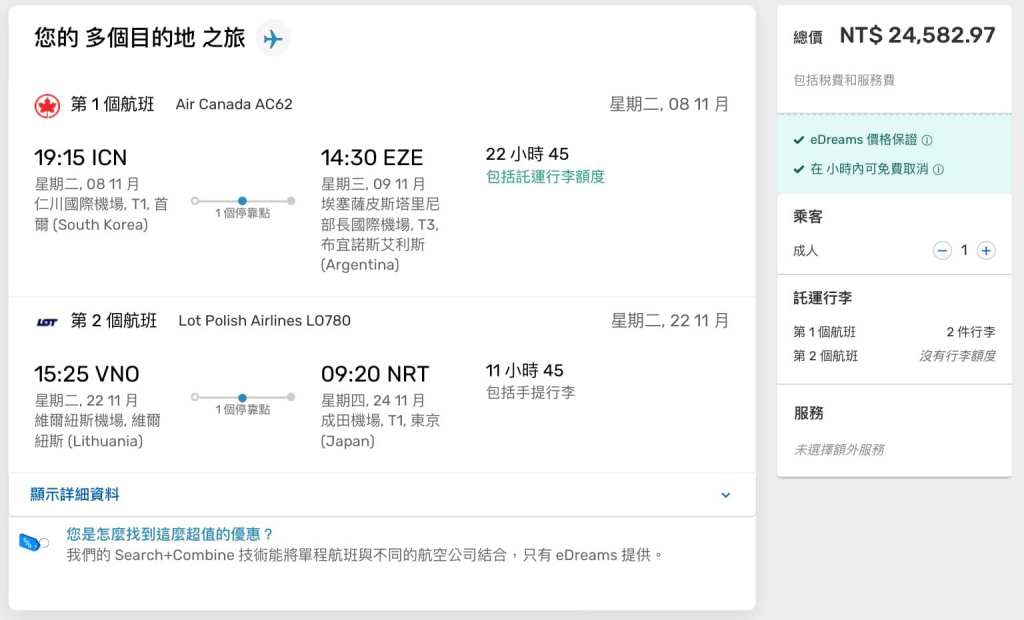The width and height of the screenshot is (1024, 620).
Task: Select the 第 1 個航班 Air Canada AC62 header
Action: (181, 104)
